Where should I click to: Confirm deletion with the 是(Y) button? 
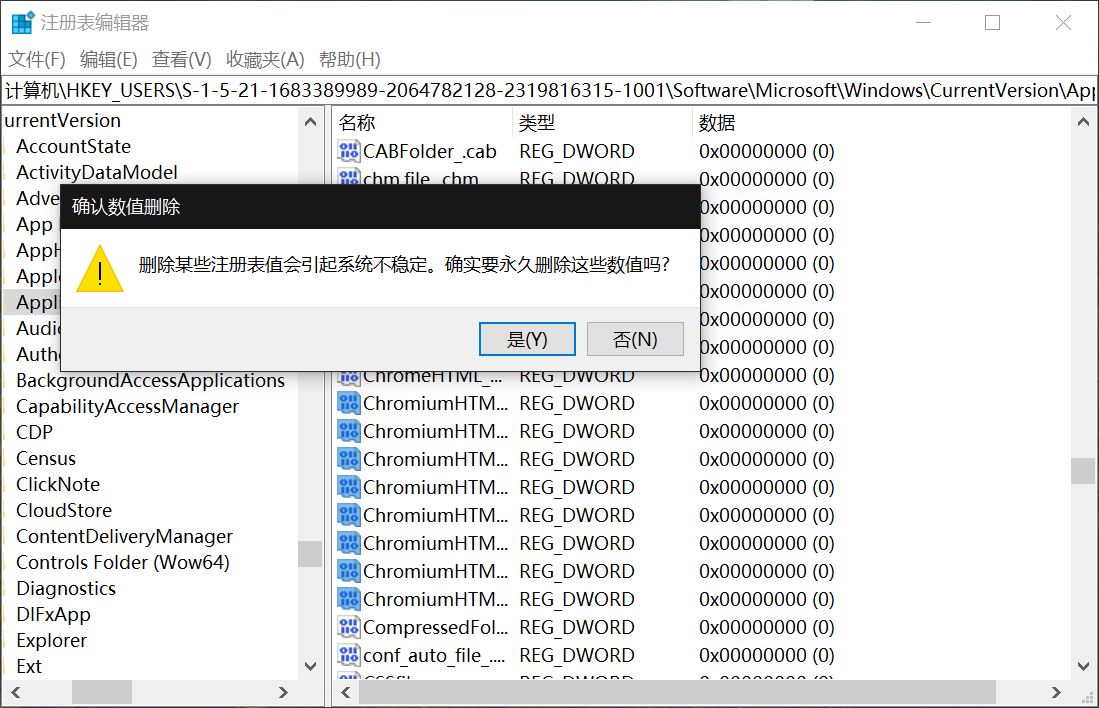527,339
